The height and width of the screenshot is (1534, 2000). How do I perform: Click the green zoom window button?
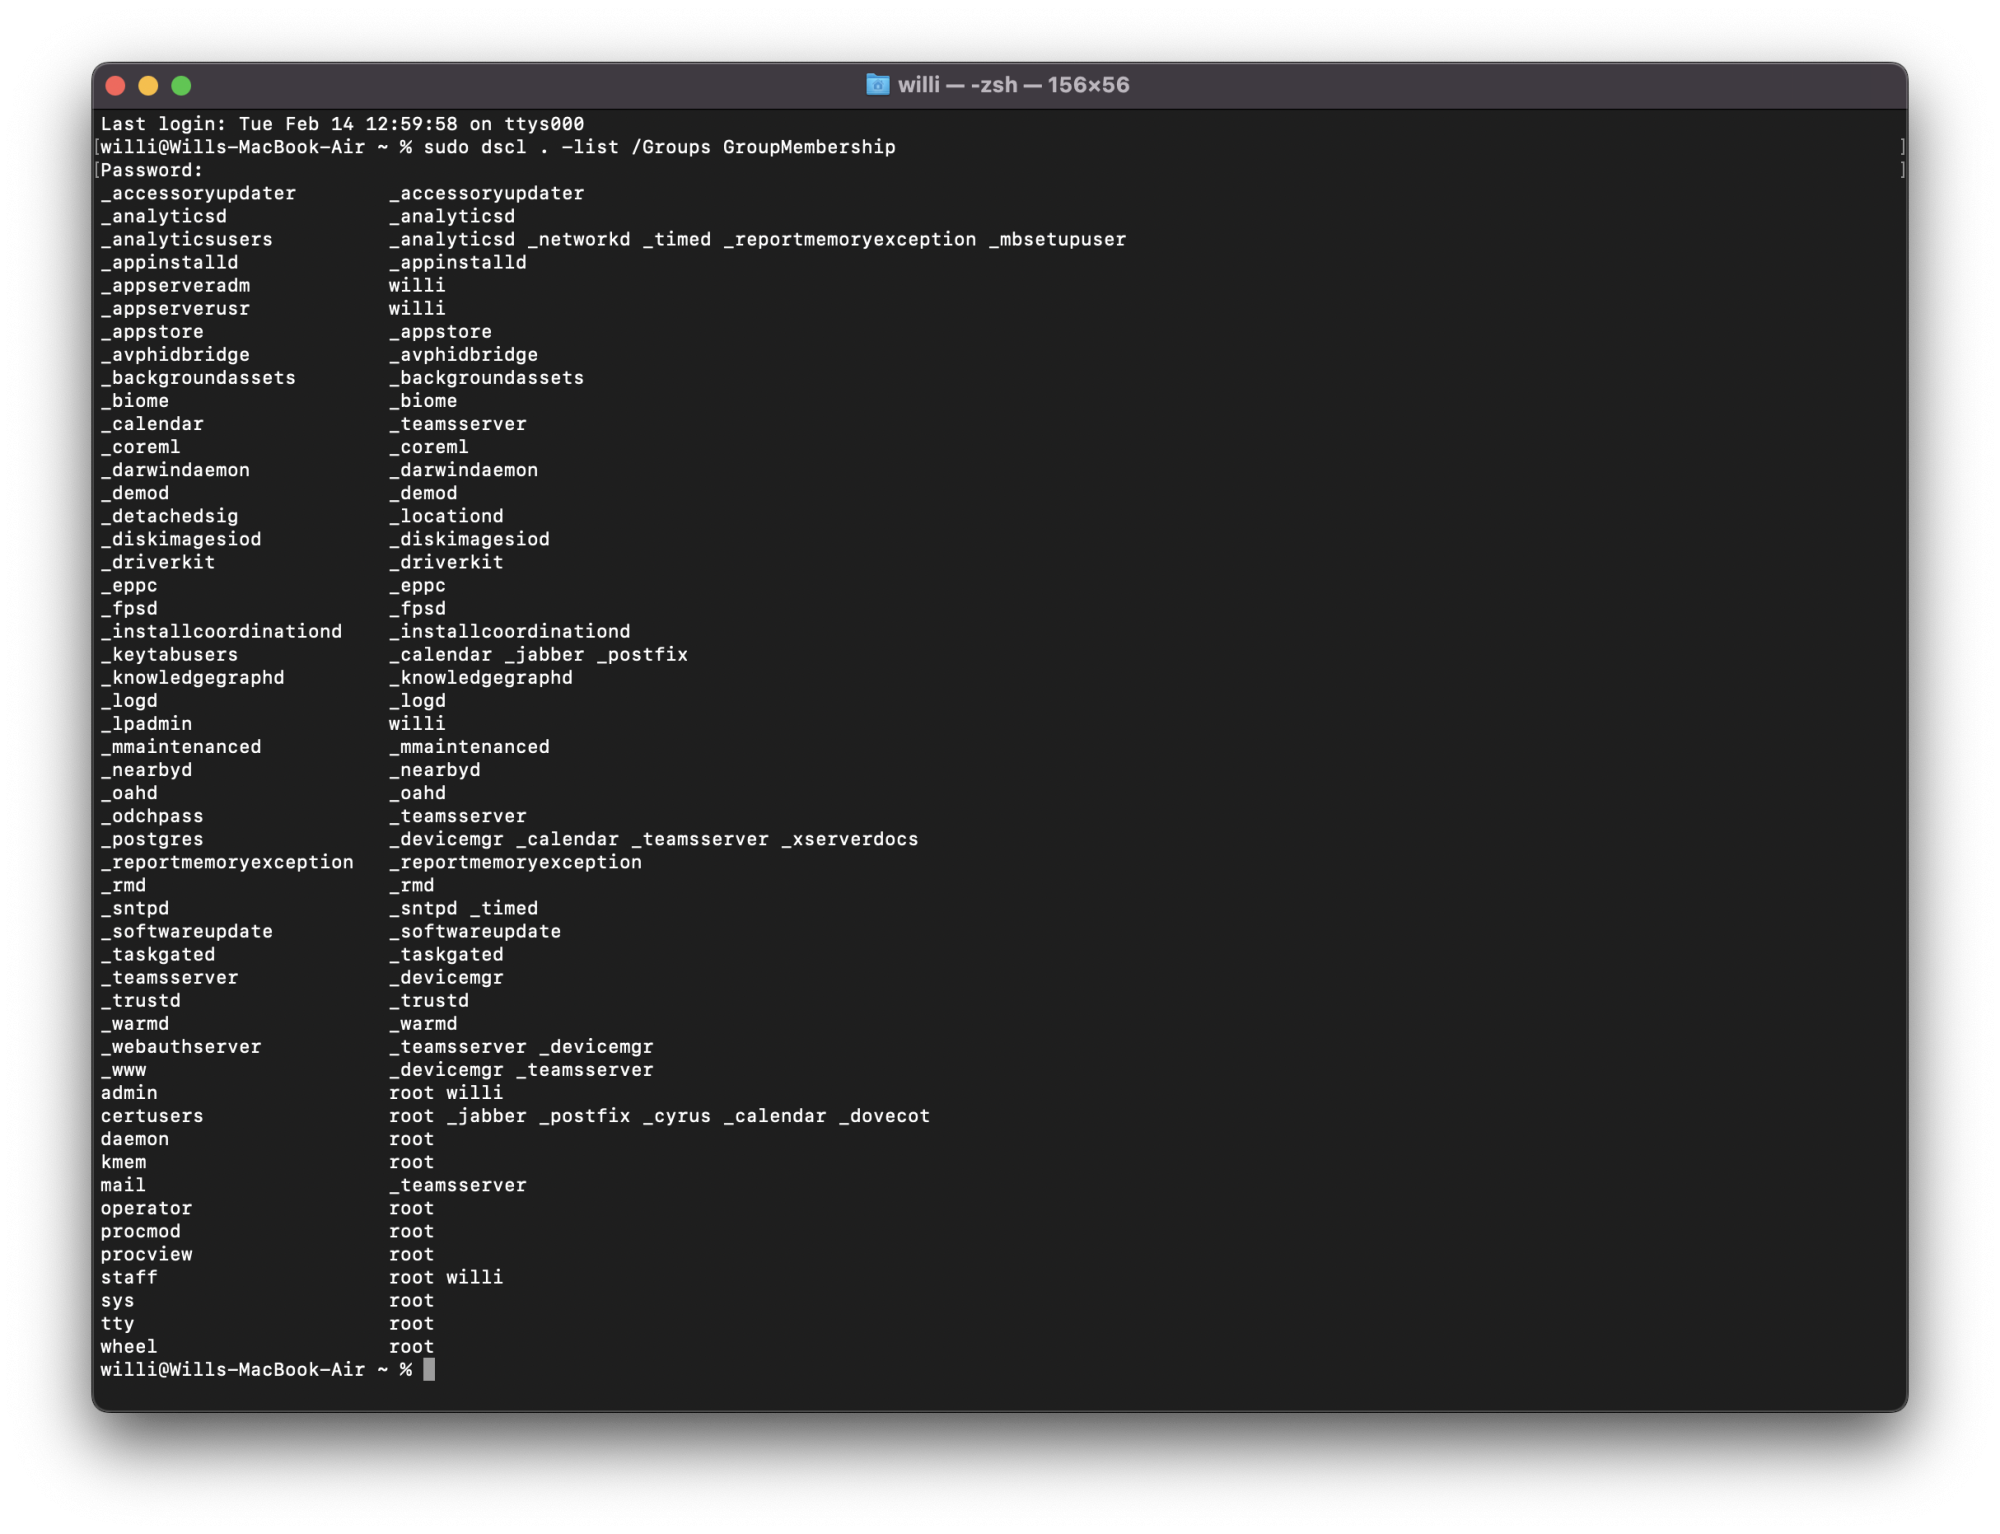181,86
